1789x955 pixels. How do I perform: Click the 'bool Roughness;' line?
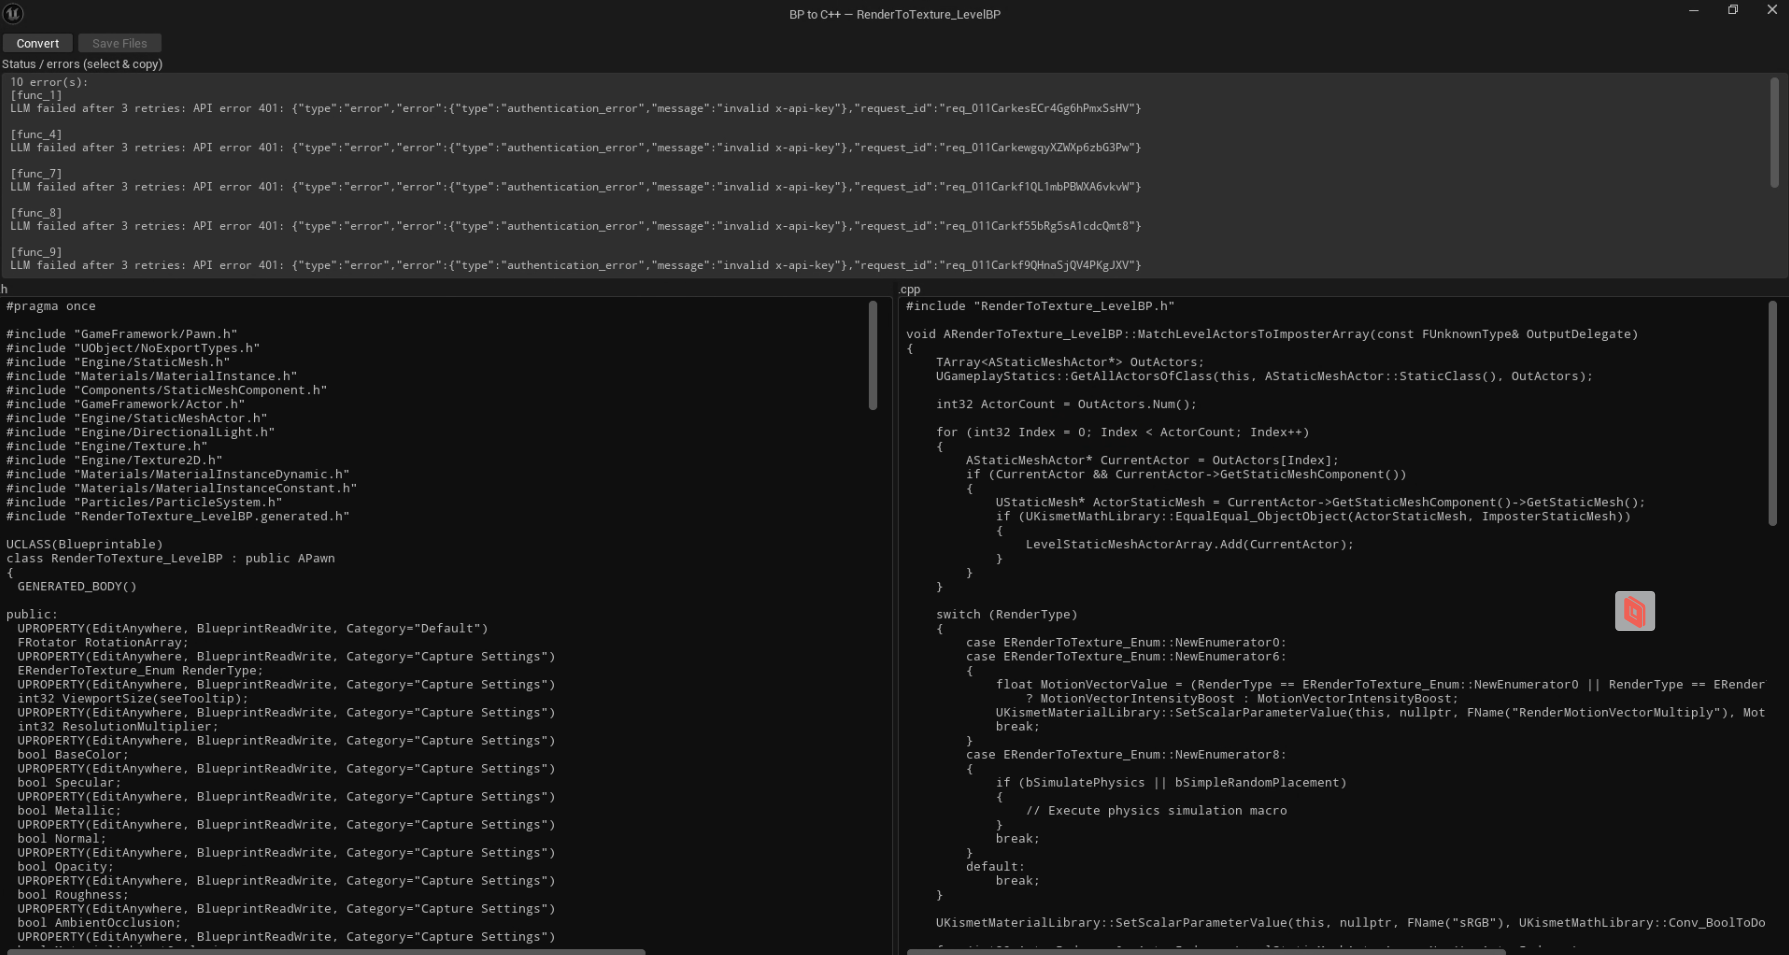click(x=73, y=894)
